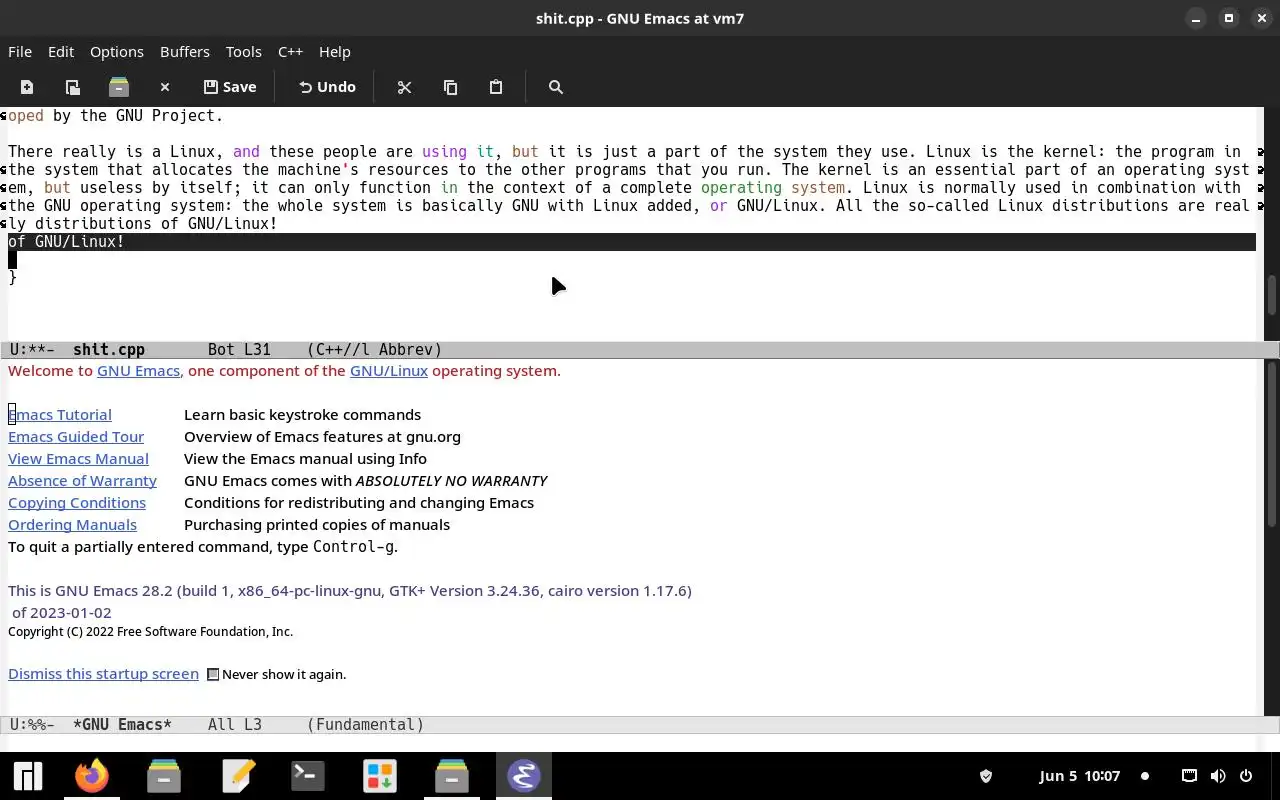Click the highlighted 'of GNU/Linux!' line

point(631,241)
